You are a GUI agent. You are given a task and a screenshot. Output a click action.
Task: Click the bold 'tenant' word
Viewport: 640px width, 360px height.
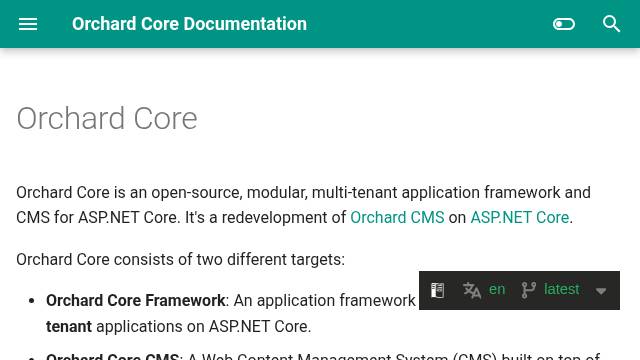pyautogui.click(x=69, y=327)
